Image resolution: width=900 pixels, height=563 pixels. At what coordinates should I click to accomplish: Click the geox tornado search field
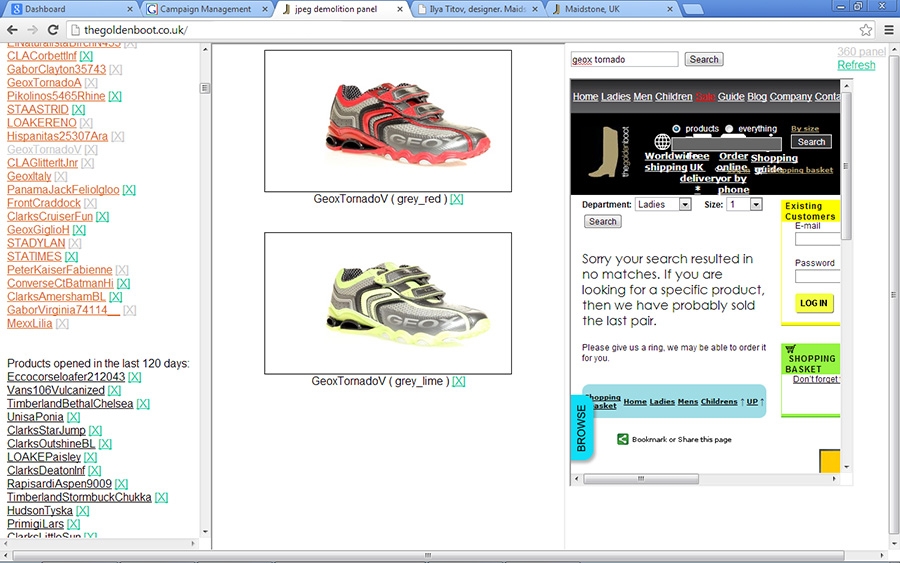click(x=624, y=59)
